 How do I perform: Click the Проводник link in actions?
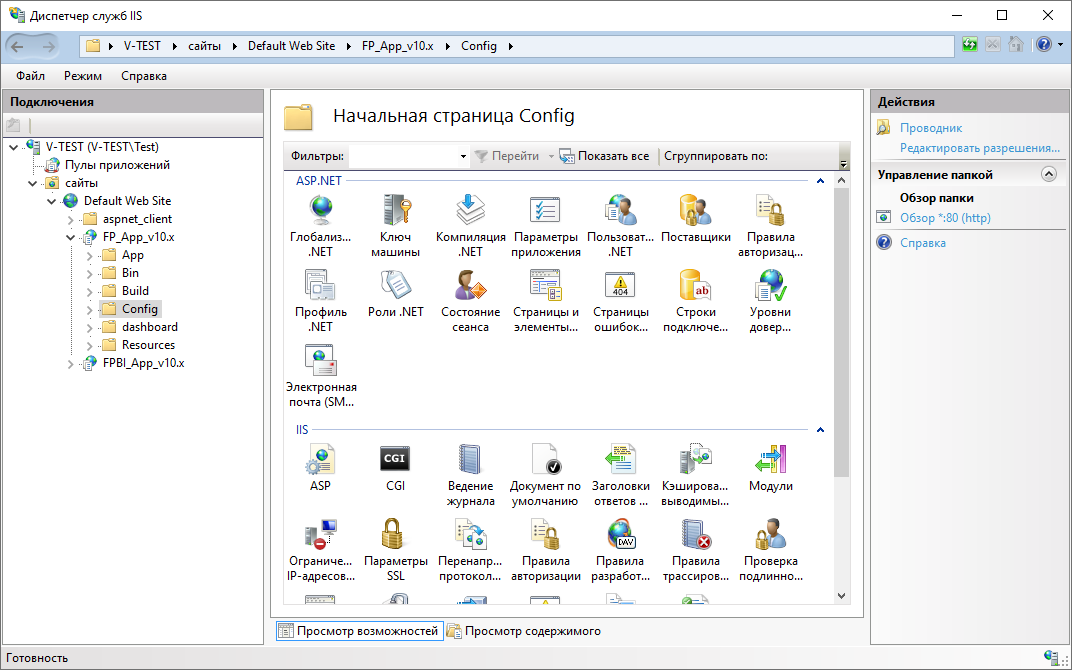930,128
